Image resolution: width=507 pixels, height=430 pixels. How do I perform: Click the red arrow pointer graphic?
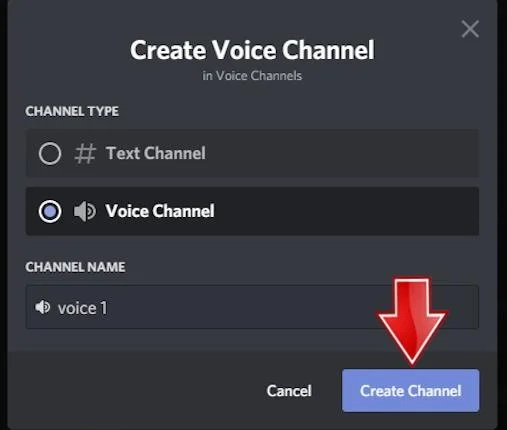(x=412, y=321)
